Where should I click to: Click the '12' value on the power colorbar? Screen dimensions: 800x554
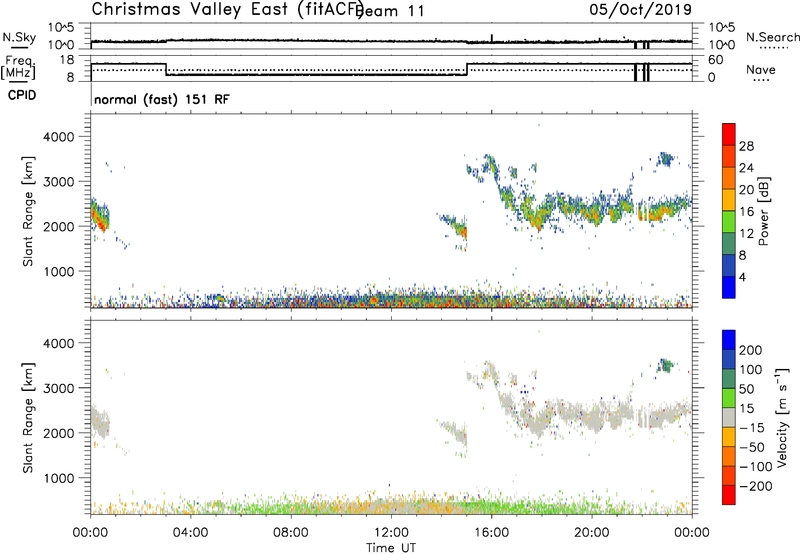[x=746, y=234]
